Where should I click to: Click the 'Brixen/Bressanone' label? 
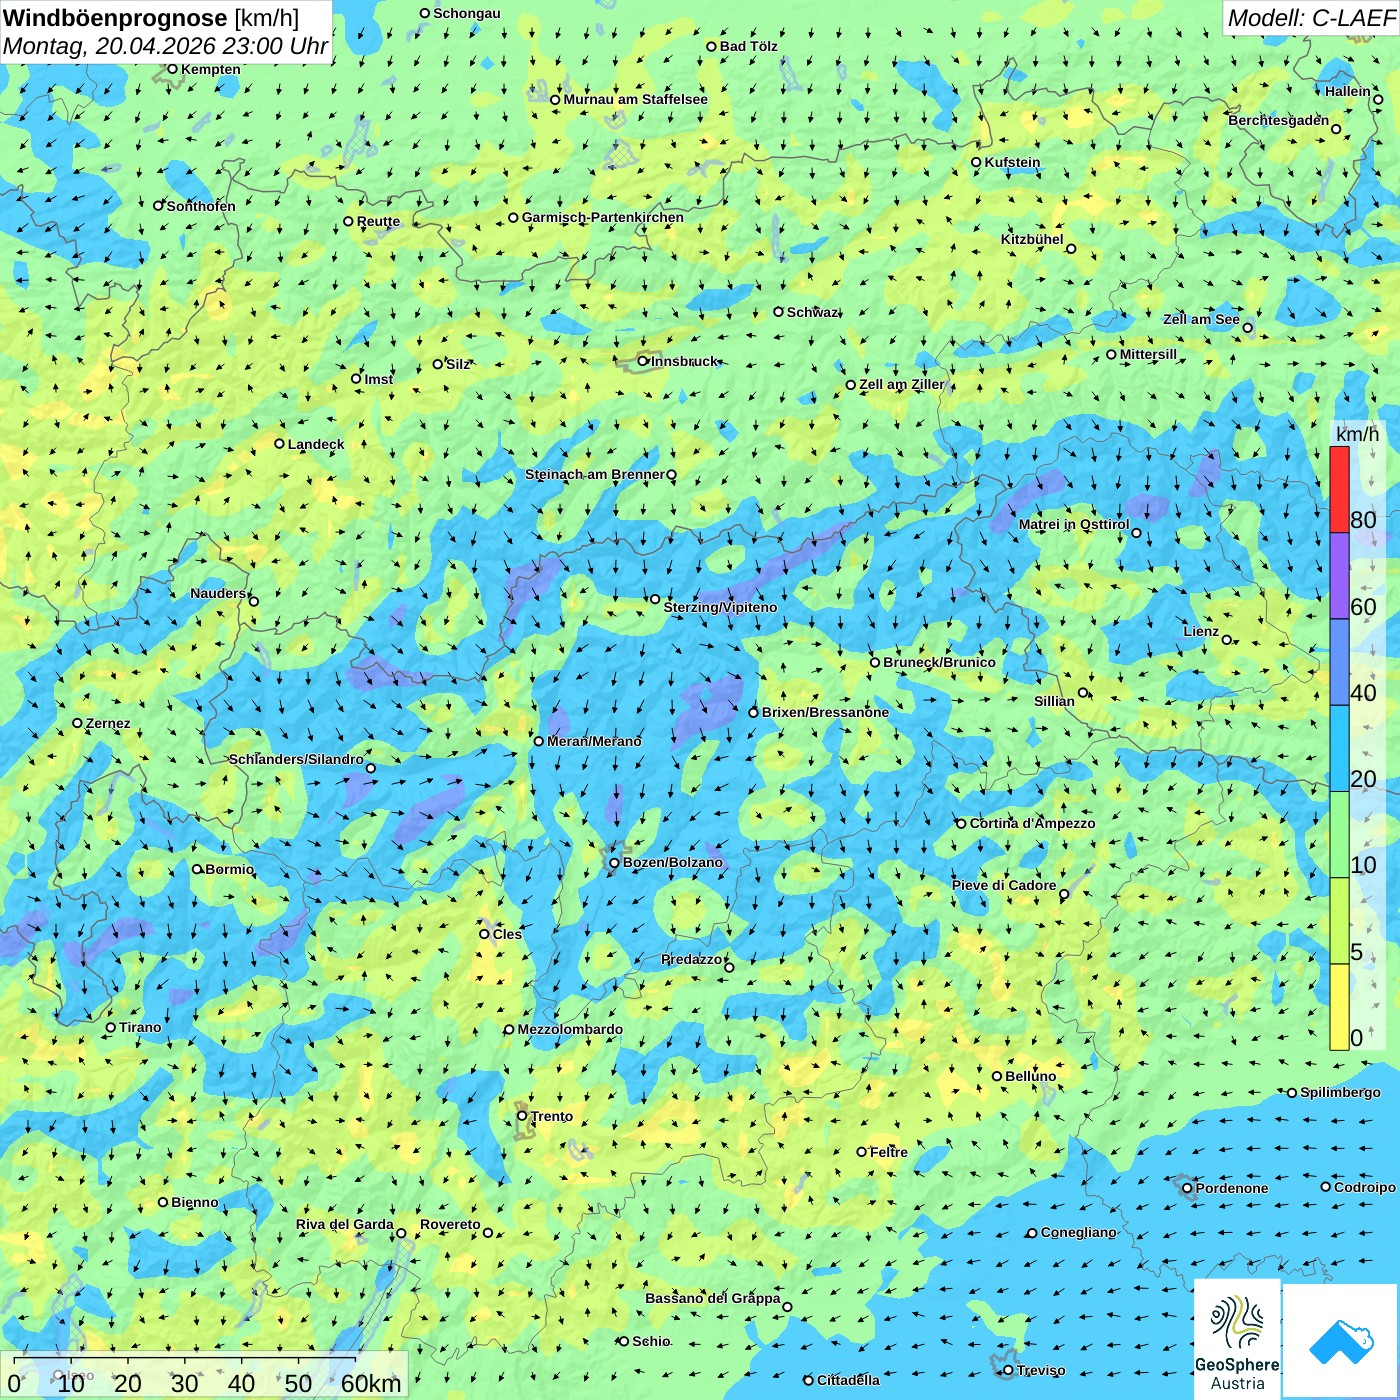click(x=825, y=712)
